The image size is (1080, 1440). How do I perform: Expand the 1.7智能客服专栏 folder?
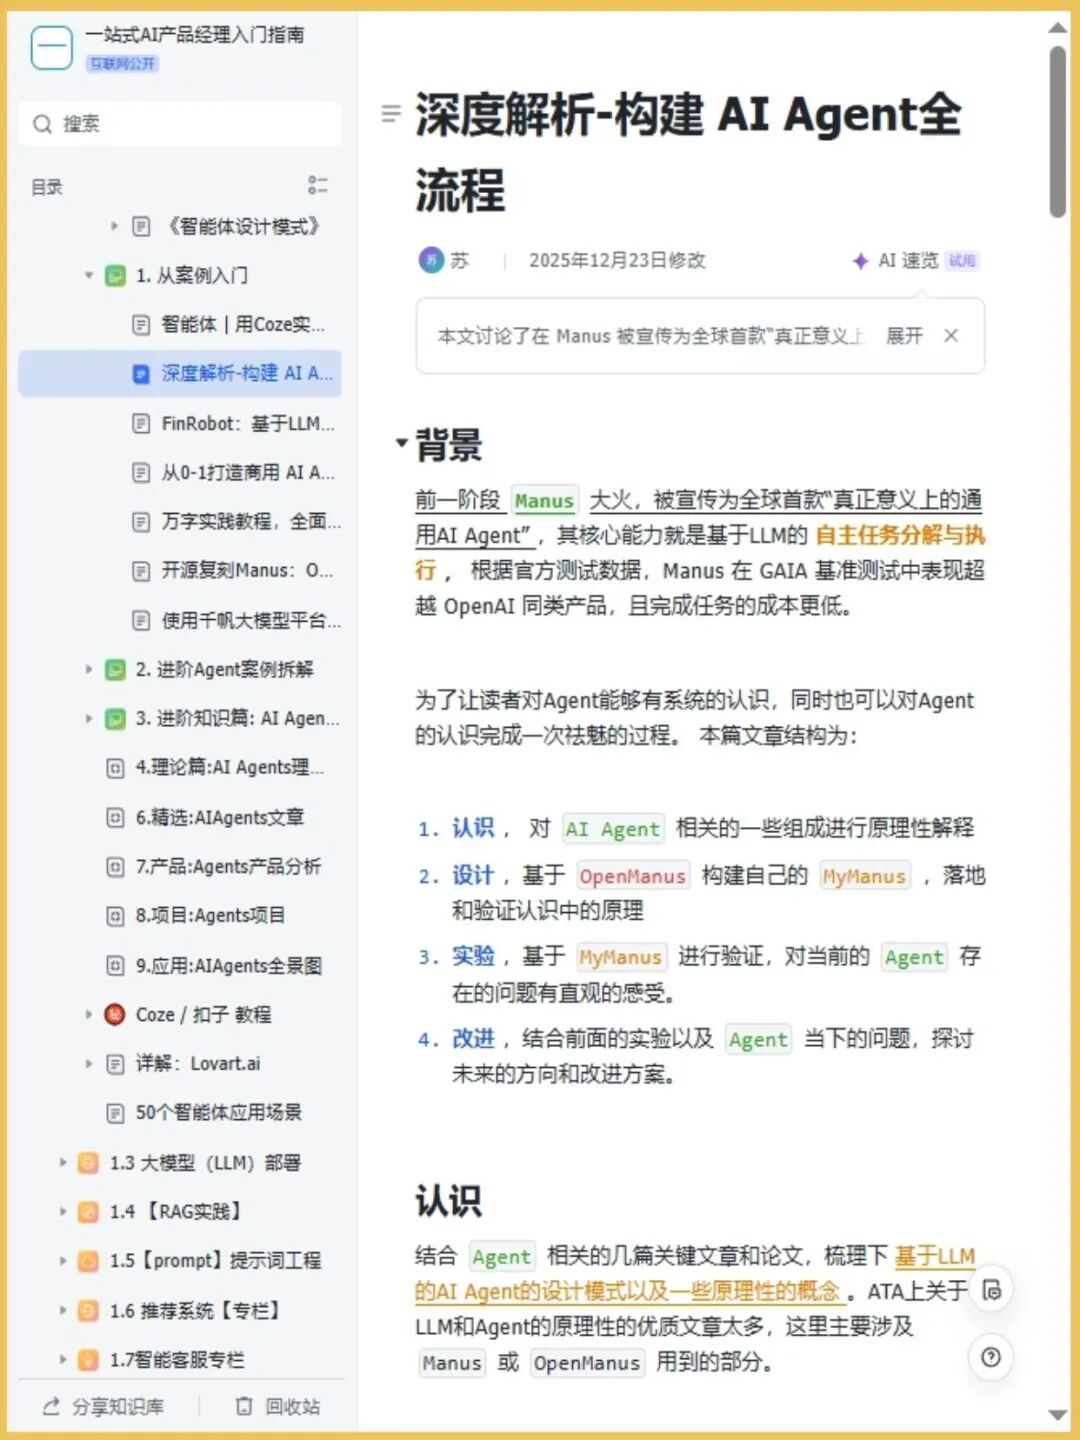pyautogui.click(x=62, y=1359)
